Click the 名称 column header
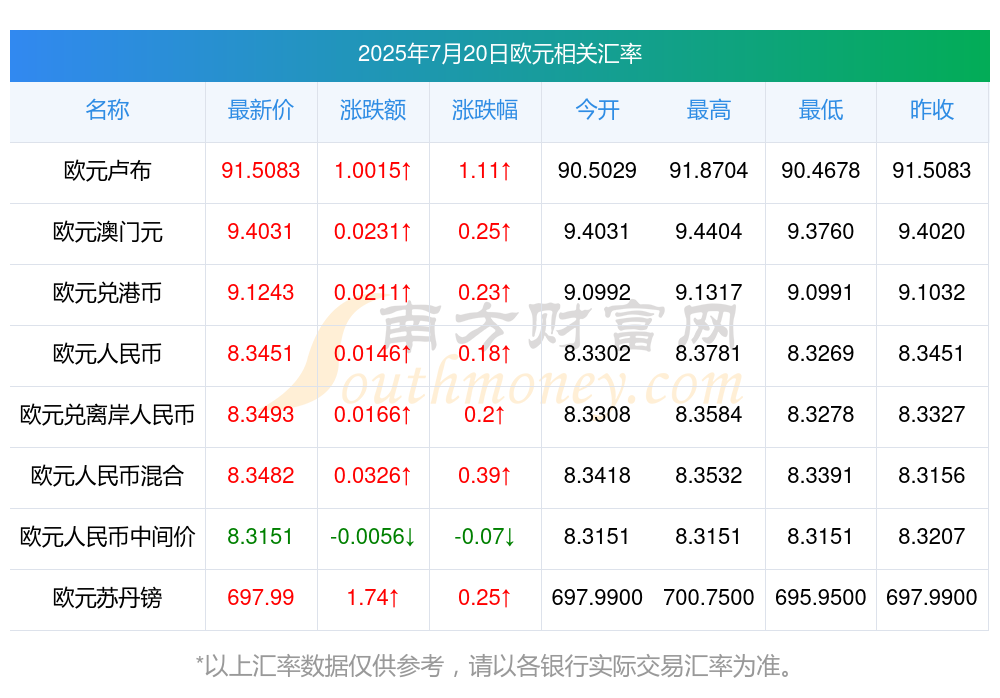The height and width of the screenshot is (698, 1000). pyautogui.click(x=107, y=110)
